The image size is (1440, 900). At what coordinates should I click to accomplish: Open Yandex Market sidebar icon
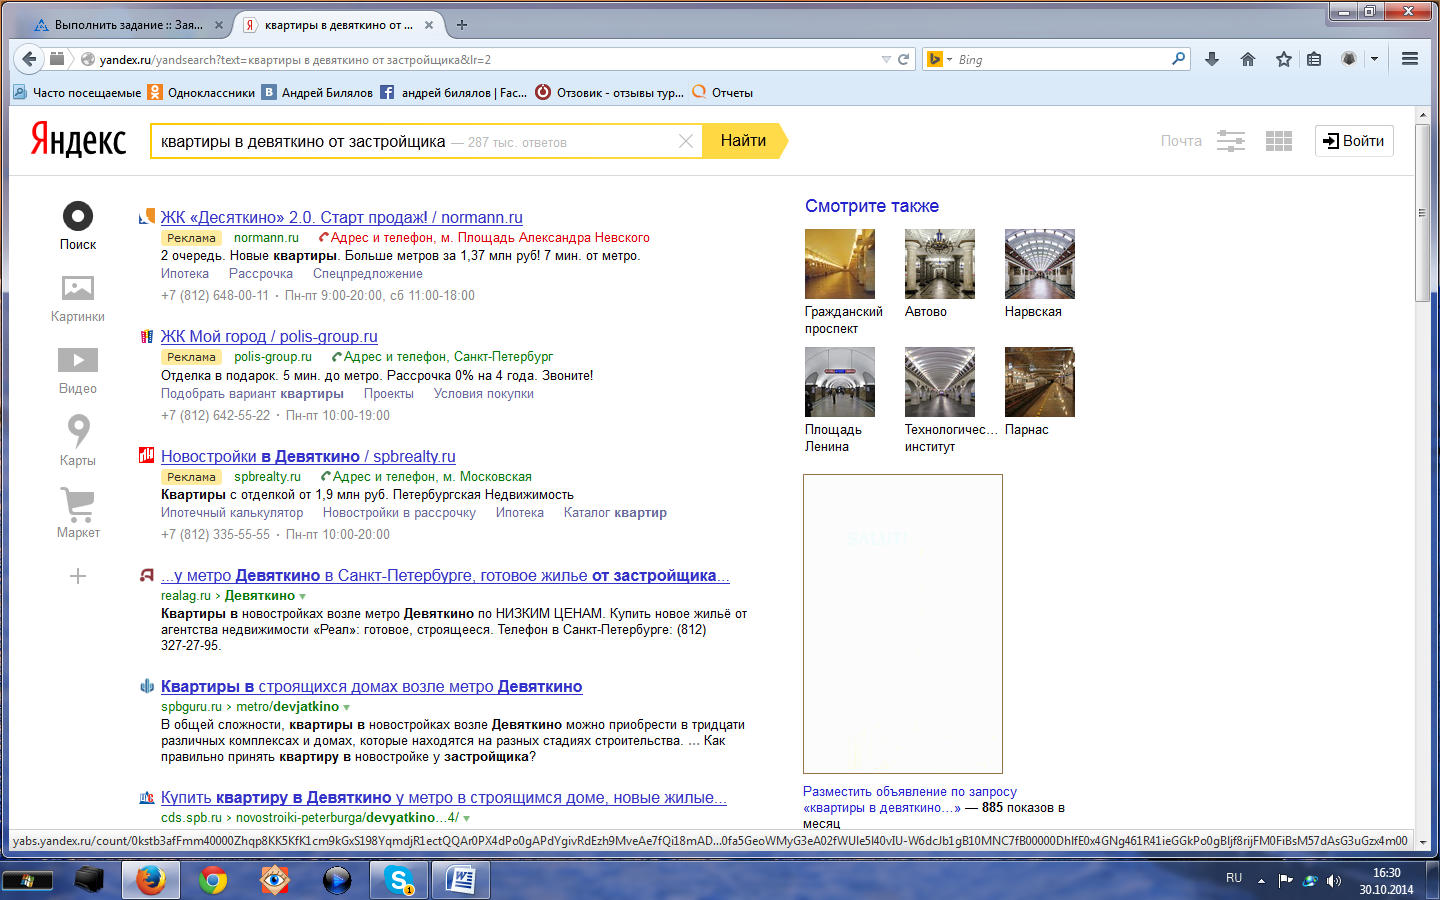(x=77, y=504)
